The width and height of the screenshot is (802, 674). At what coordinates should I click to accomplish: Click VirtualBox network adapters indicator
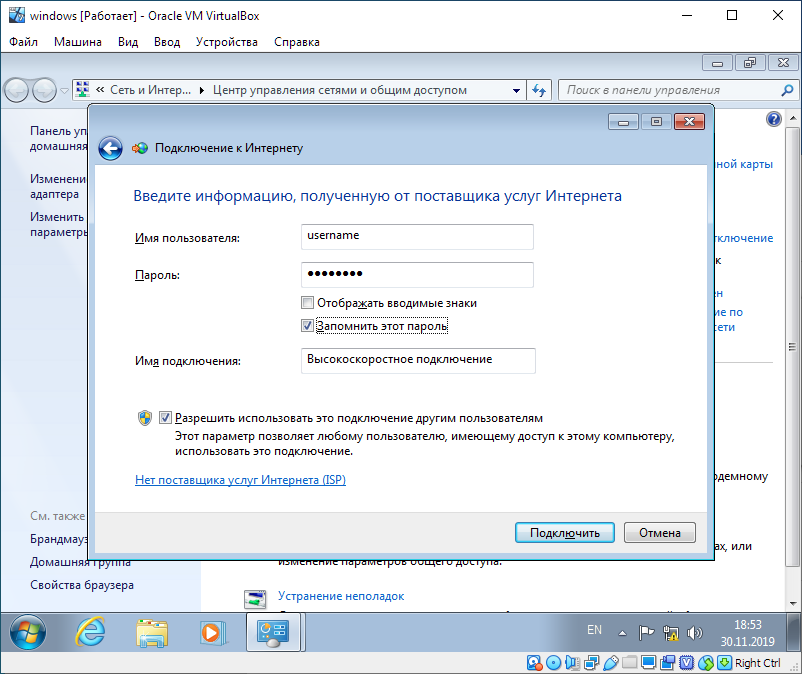[591, 663]
